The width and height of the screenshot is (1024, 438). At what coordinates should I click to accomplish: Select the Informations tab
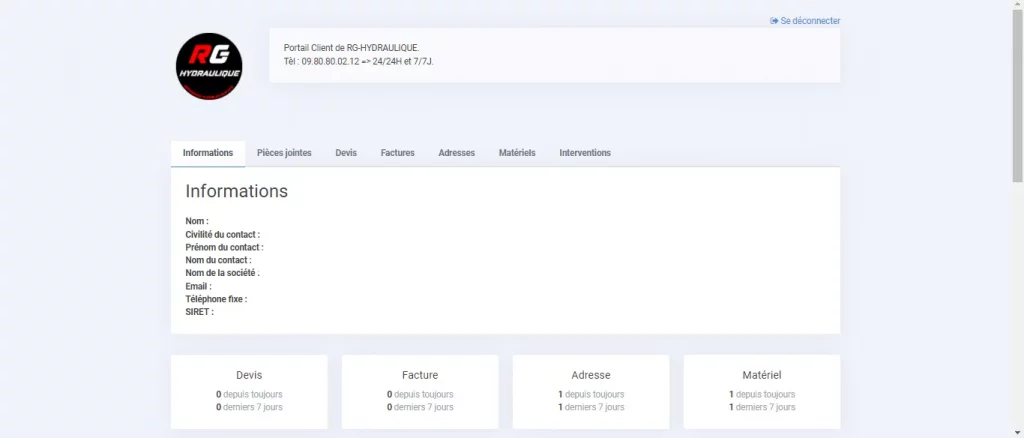click(x=208, y=153)
